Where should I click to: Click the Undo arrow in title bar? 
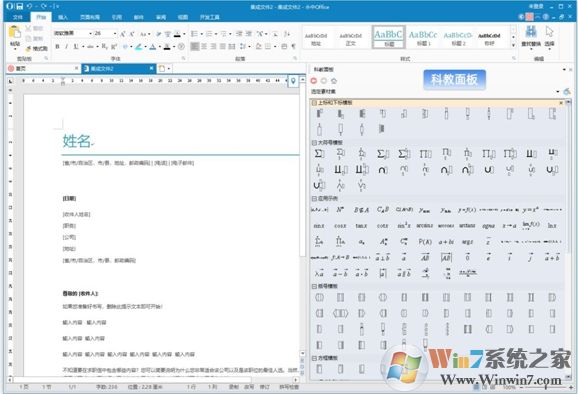click(29, 6)
